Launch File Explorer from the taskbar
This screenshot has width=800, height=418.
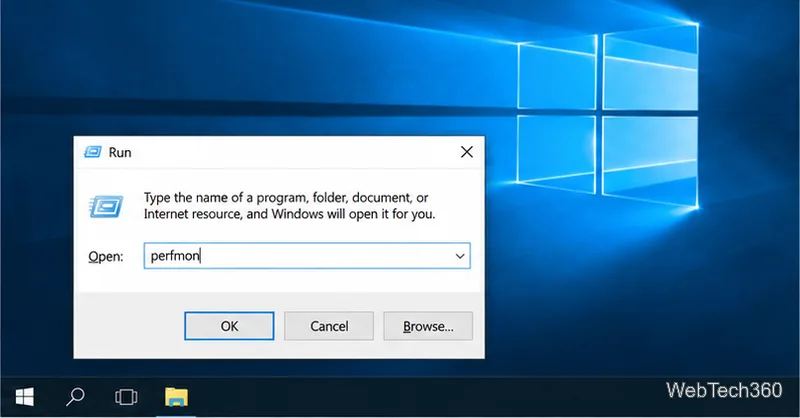(x=177, y=397)
